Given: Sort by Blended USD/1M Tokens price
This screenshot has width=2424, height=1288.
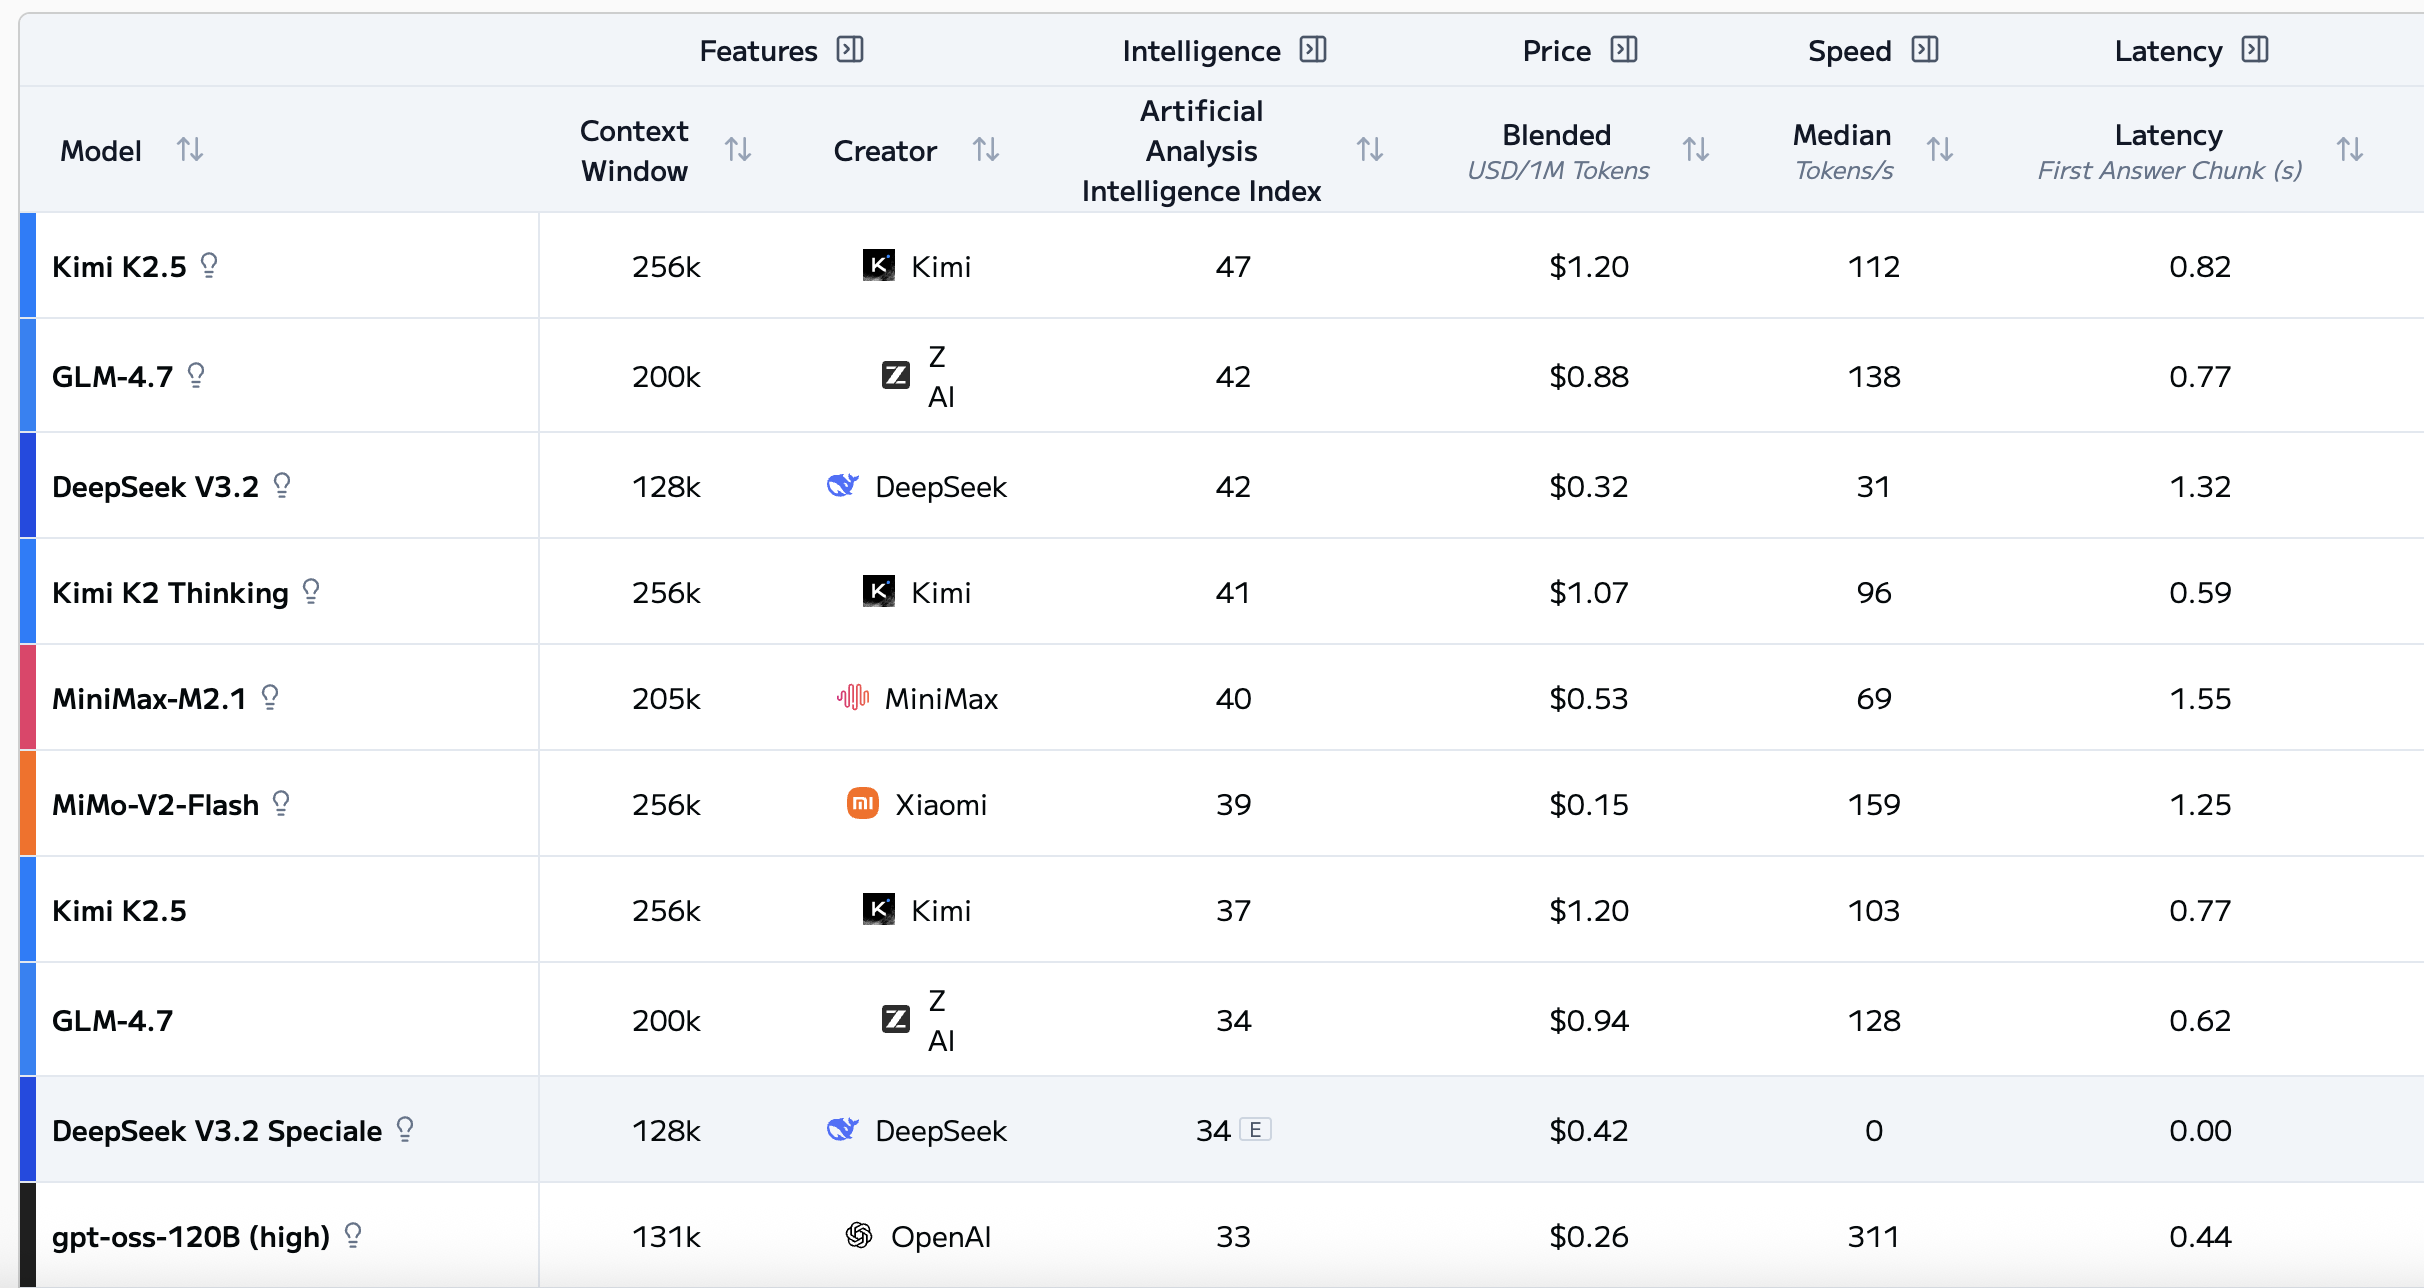Looking at the screenshot, I should tap(1696, 150).
